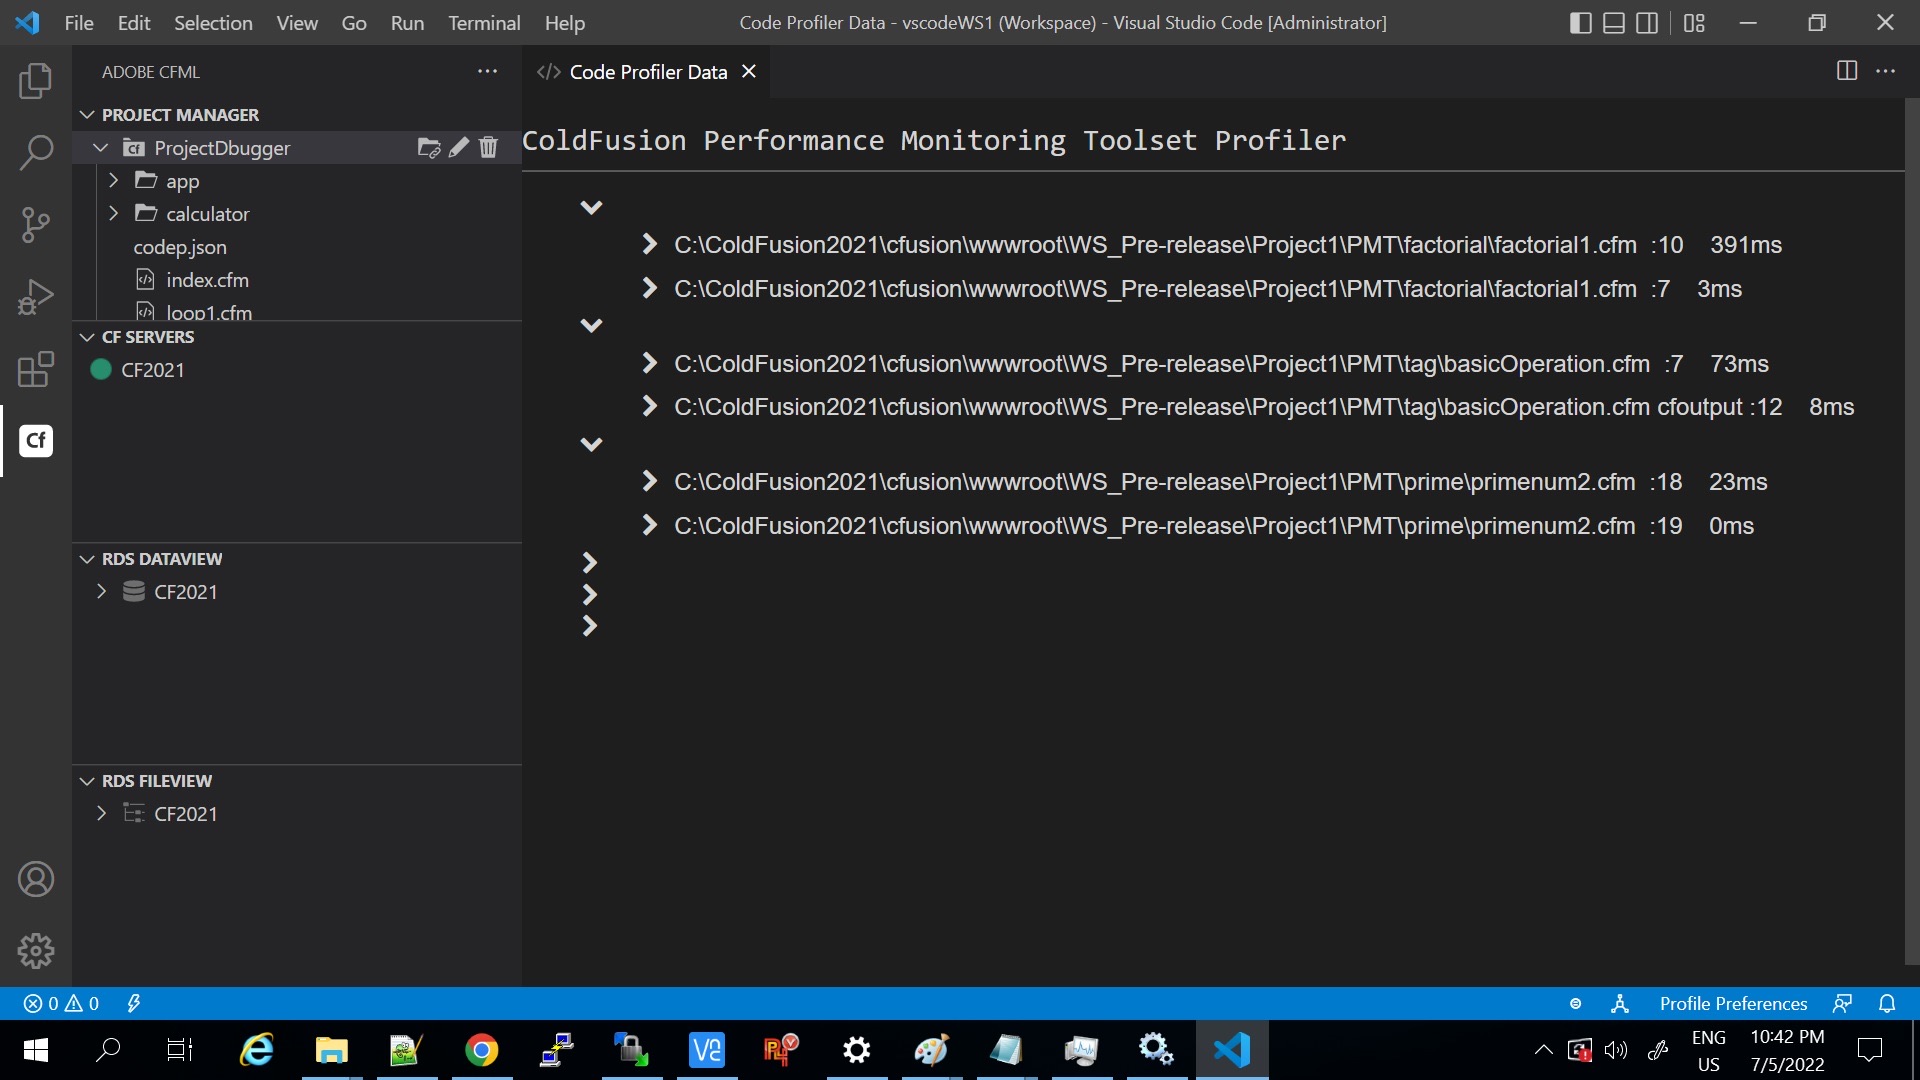Viewport: 1920px width, 1080px height.
Task: Click the Source Control icon in activity bar
Action: (x=34, y=224)
